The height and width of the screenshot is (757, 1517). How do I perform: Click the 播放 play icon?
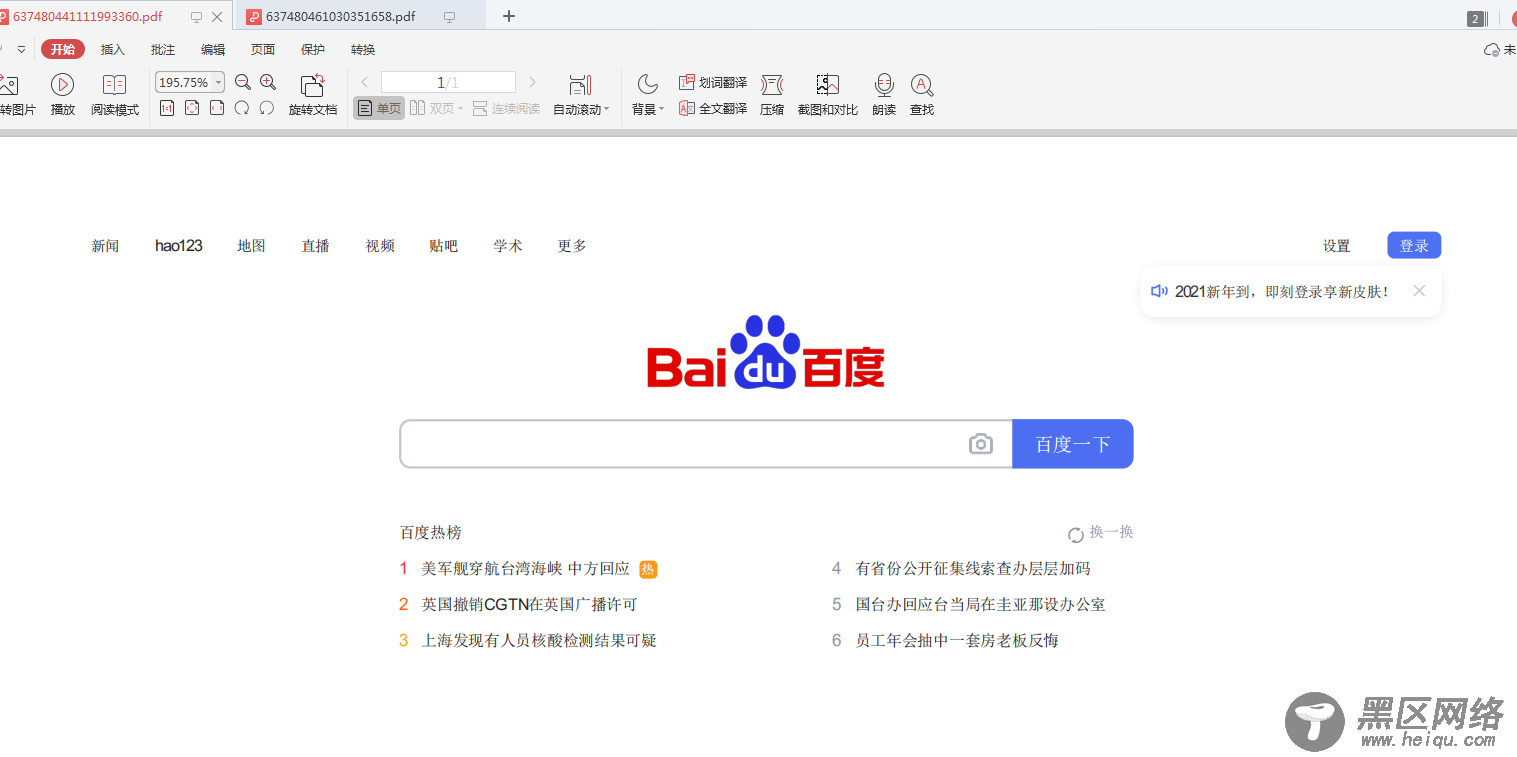tap(62, 84)
